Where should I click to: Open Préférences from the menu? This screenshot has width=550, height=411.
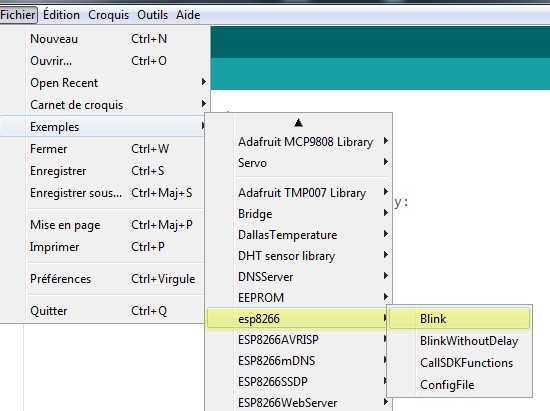tap(103, 279)
